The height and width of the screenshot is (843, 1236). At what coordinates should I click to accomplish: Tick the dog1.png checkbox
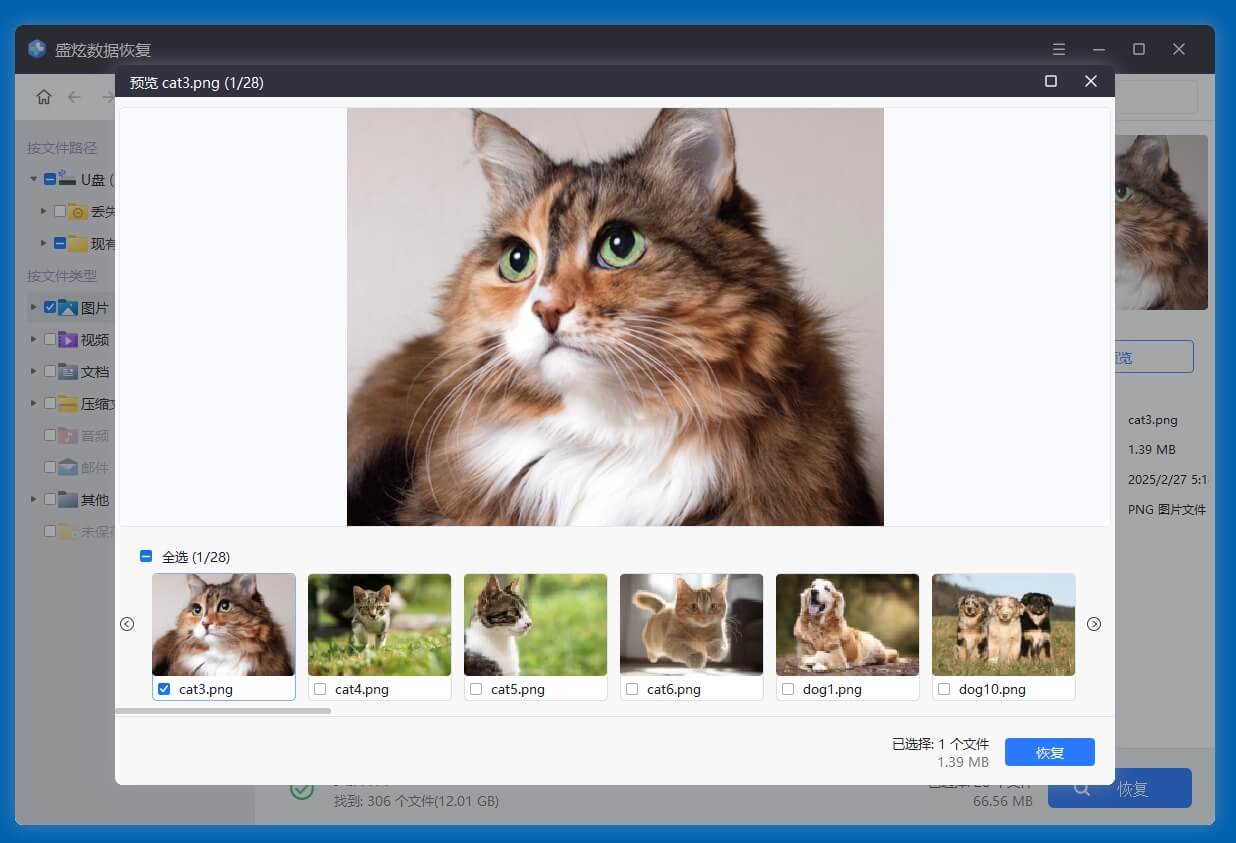pos(788,689)
